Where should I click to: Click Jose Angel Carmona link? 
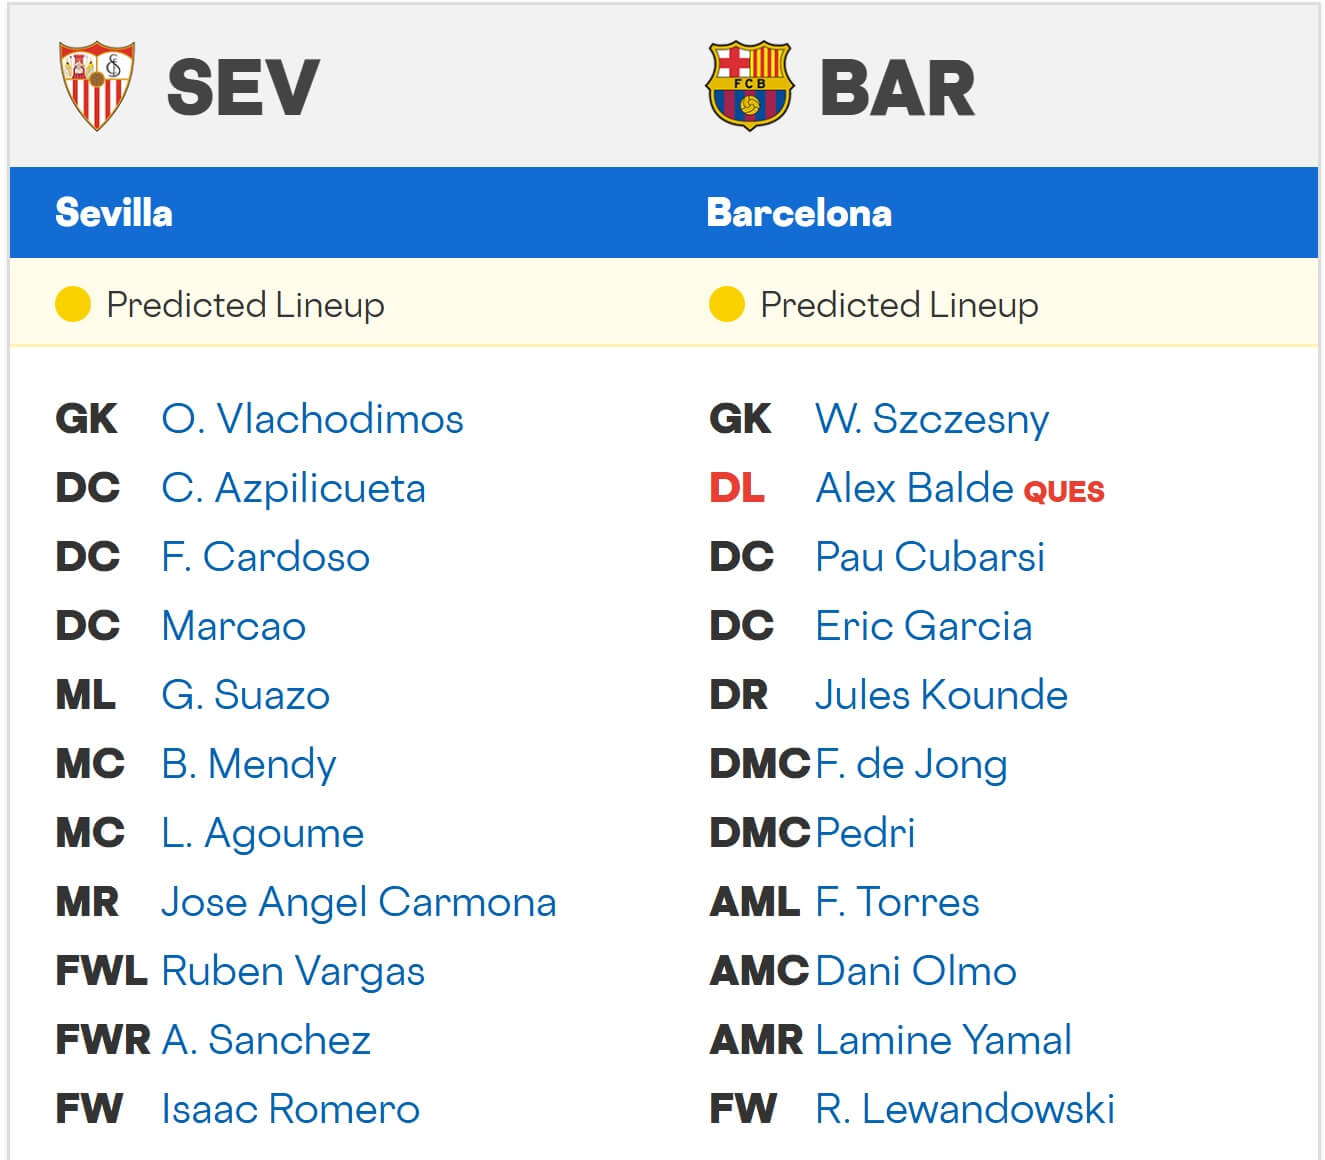(x=358, y=902)
